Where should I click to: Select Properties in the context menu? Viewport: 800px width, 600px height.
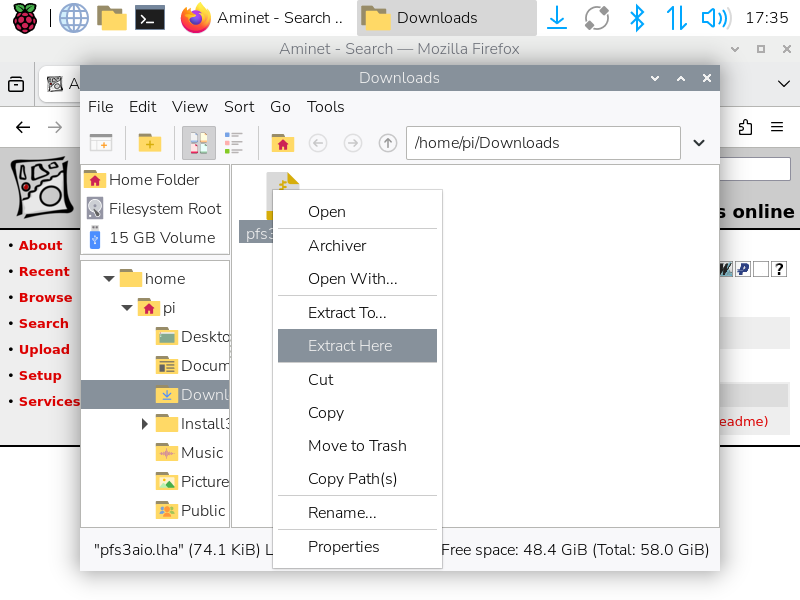[343, 547]
